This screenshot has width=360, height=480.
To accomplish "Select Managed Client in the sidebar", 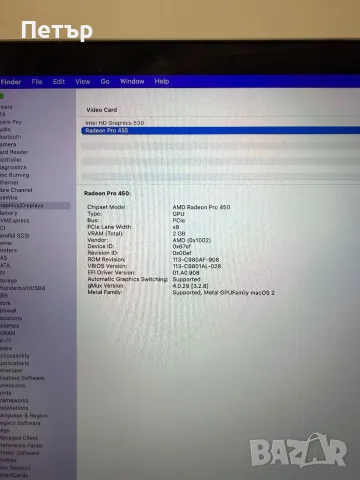I will point(19,438).
